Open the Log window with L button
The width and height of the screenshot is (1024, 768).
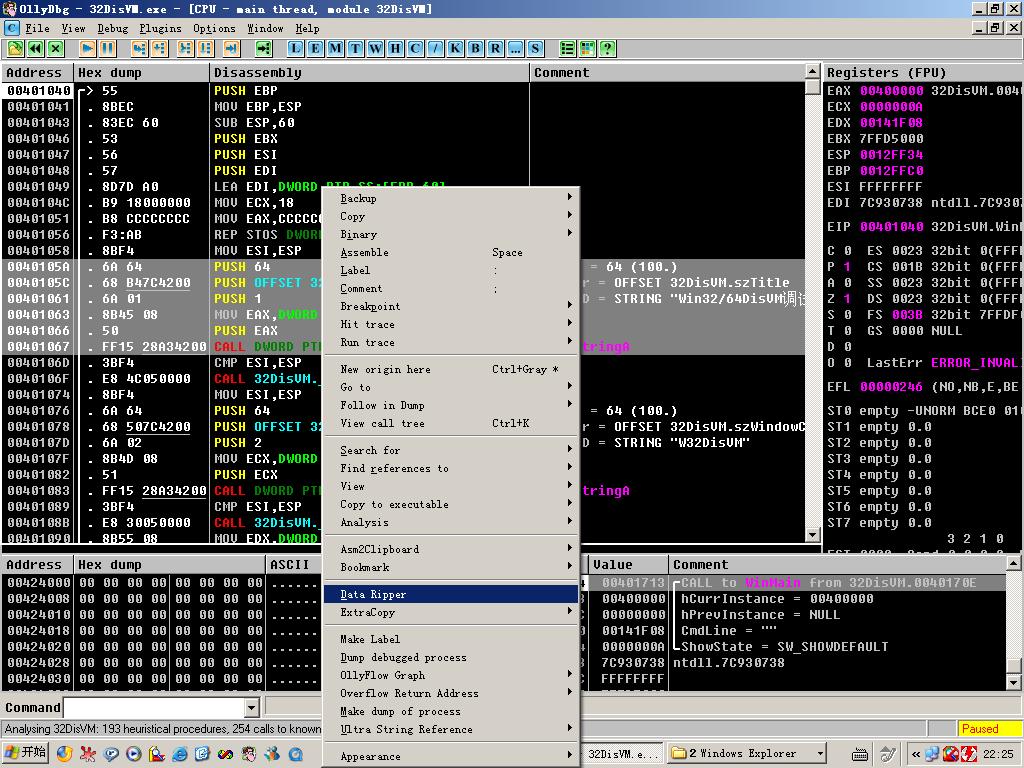(x=295, y=48)
